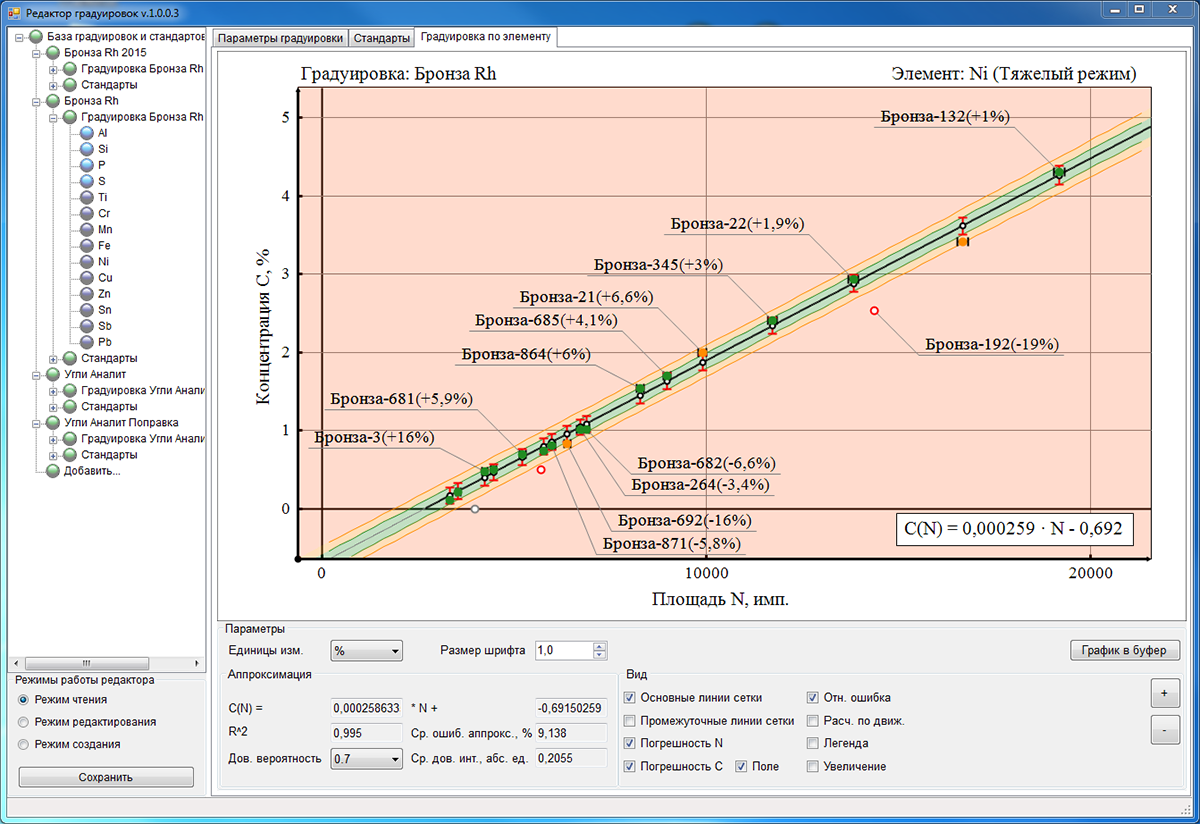1200x824 pixels.
Task: Select the Sn element sphere icon
Action: pyautogui.click(x=87, y=310)
